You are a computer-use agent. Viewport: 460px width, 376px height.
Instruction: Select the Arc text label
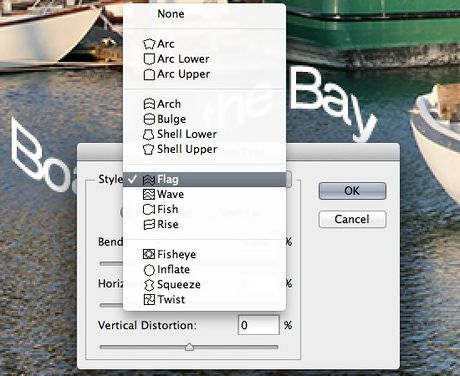(166, 44)
